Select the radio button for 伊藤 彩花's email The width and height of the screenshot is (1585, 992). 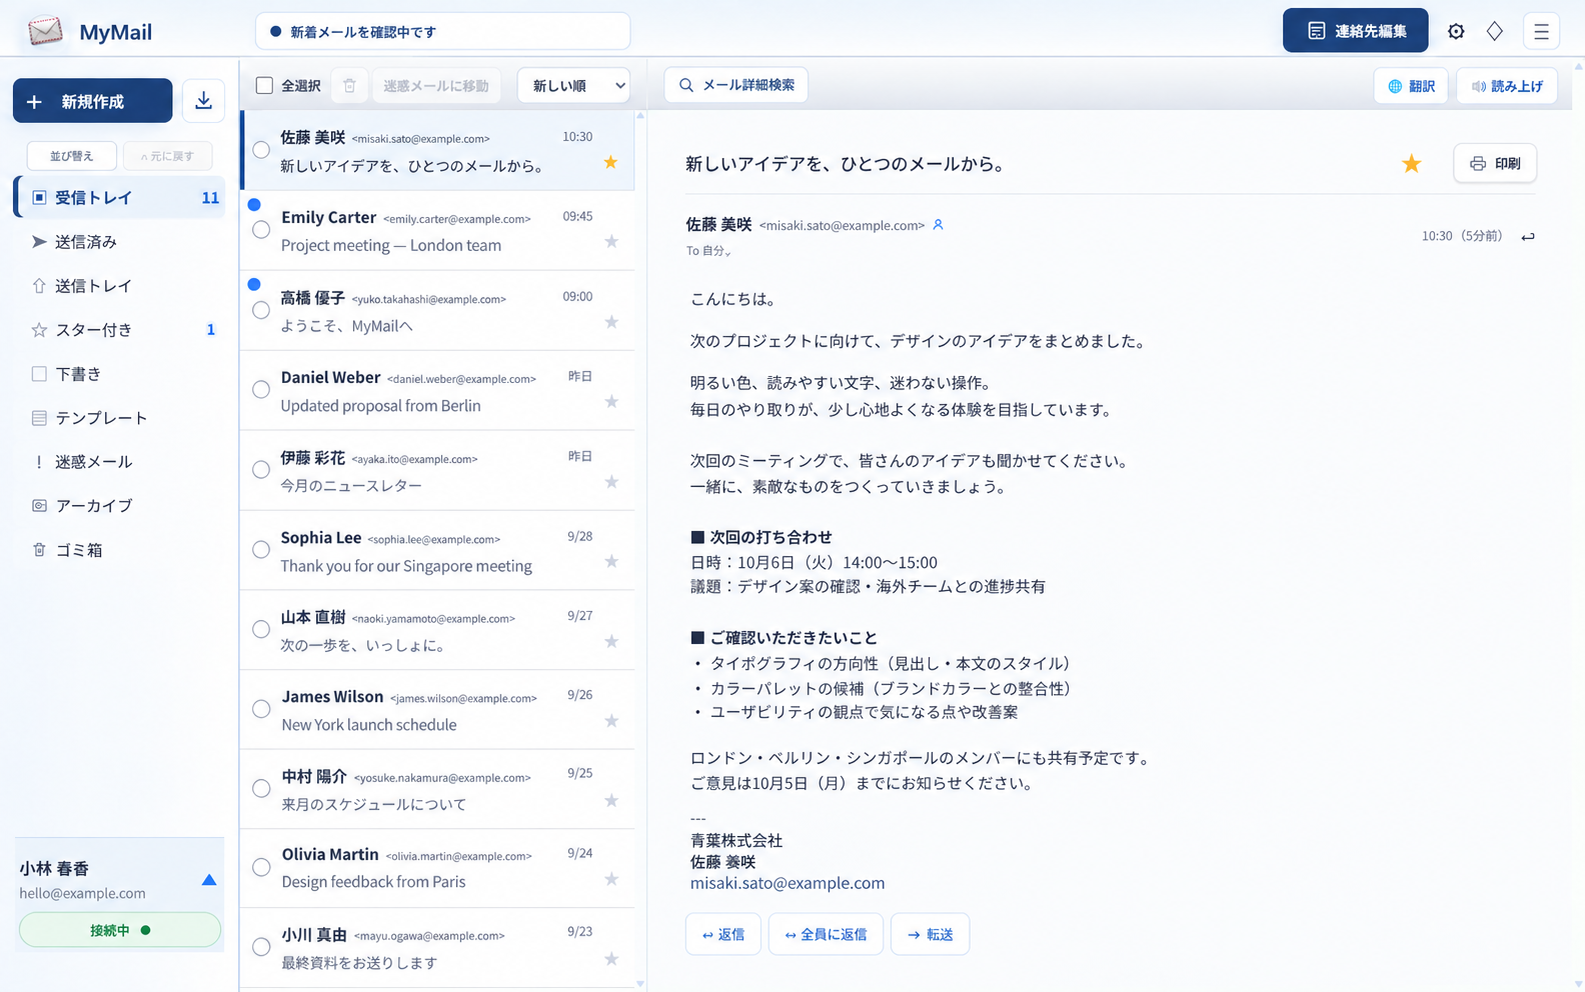(261, 470)
